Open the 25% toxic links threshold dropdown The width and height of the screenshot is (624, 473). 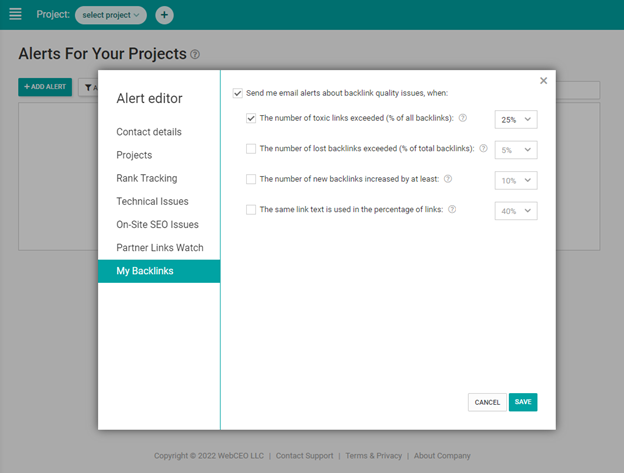point(515,120)
